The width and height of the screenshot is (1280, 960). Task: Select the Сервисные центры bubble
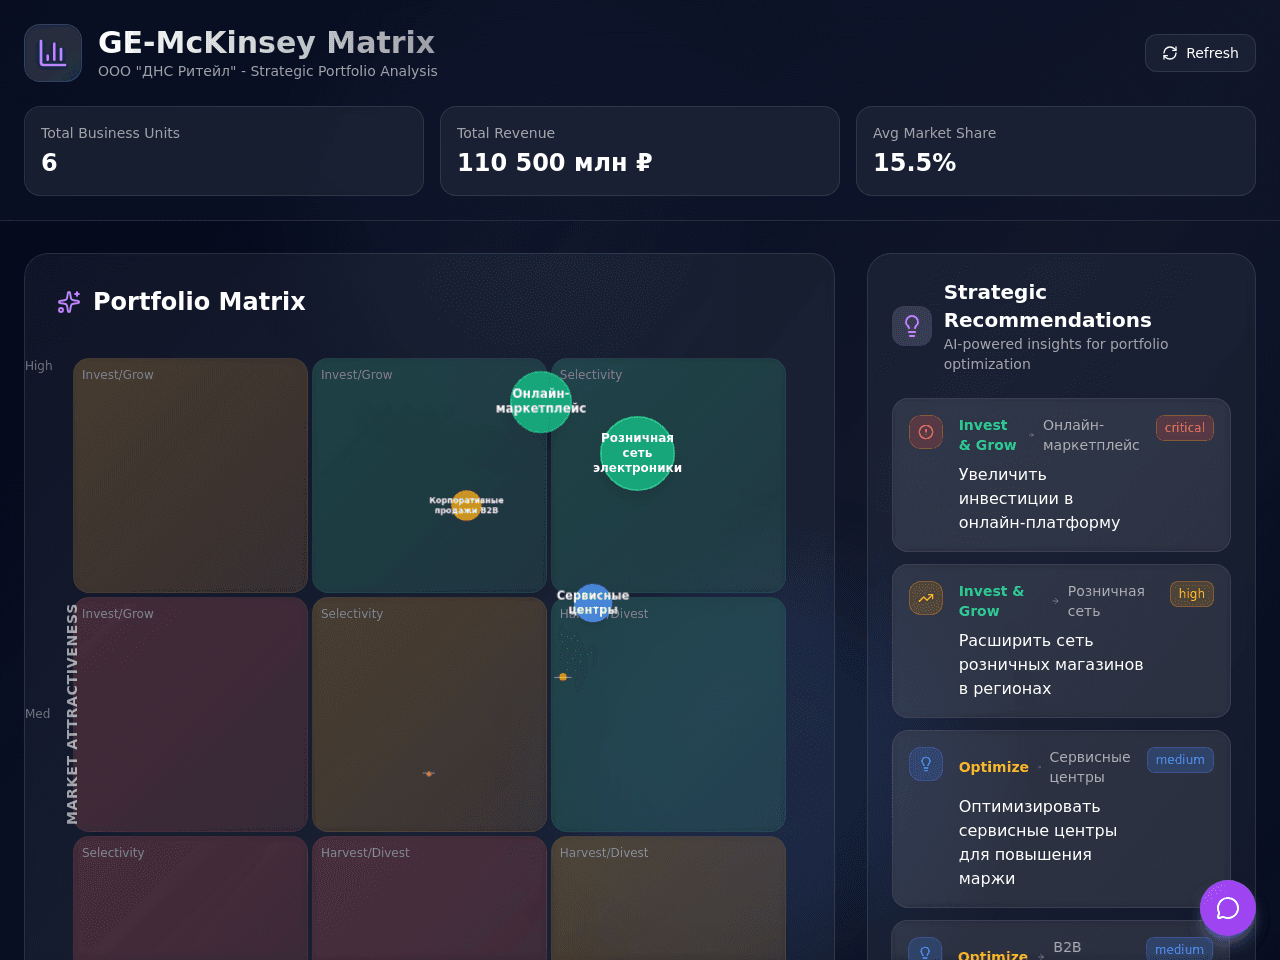point(593,603)
